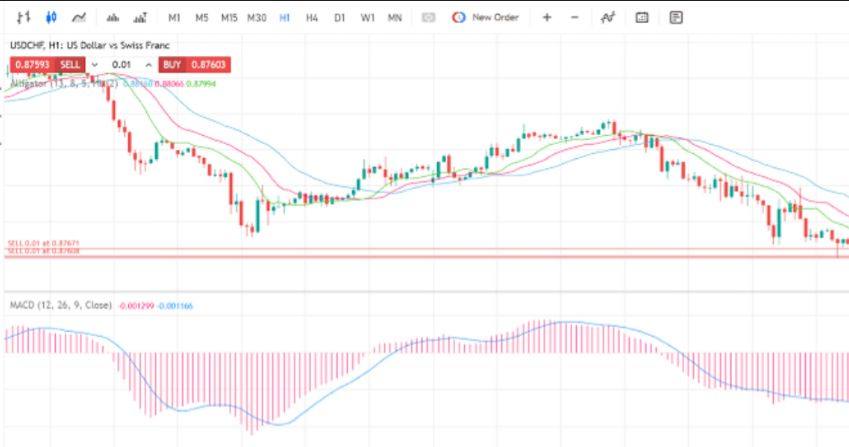The image size is (849, 447).
Task: Click the BUY 0.87603 button
Action: (x=195, y=65)
